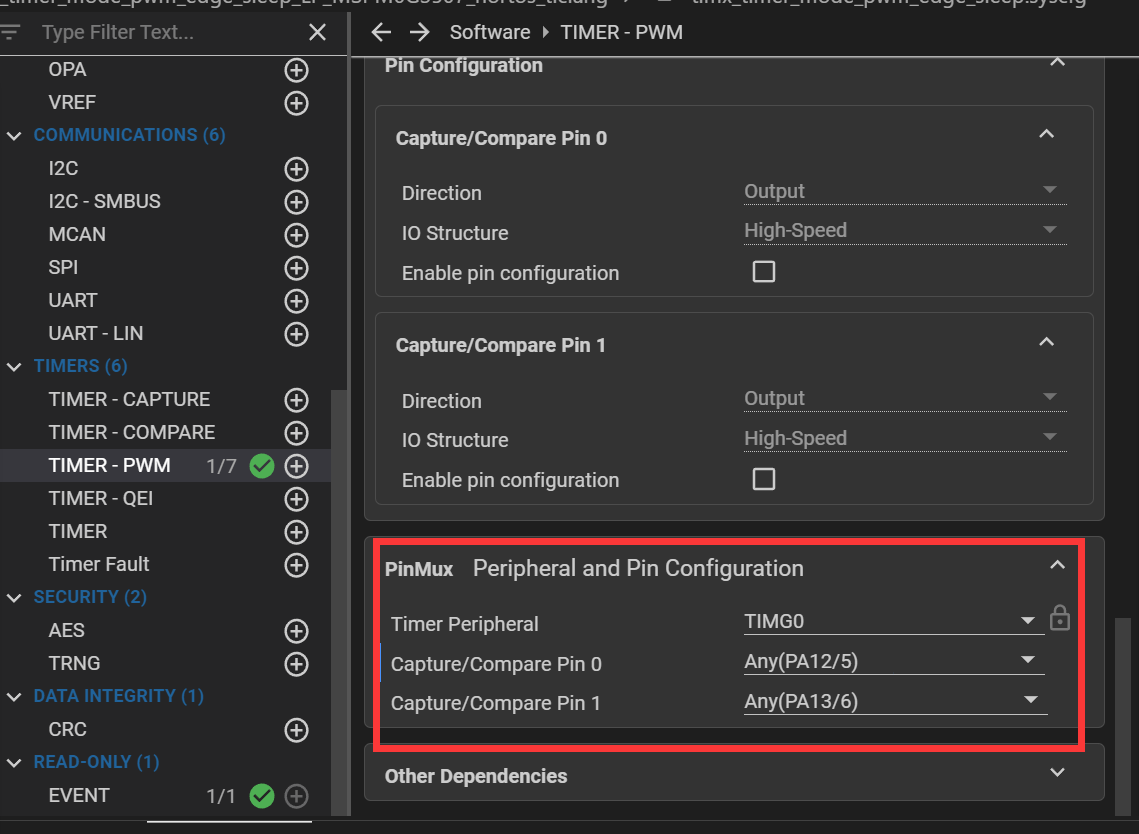This screenshot has width=1139, height=834.
Task: Click the lock icon beside Timer Peripheral
Action: pyautogui.click(x=1060, y=620)
